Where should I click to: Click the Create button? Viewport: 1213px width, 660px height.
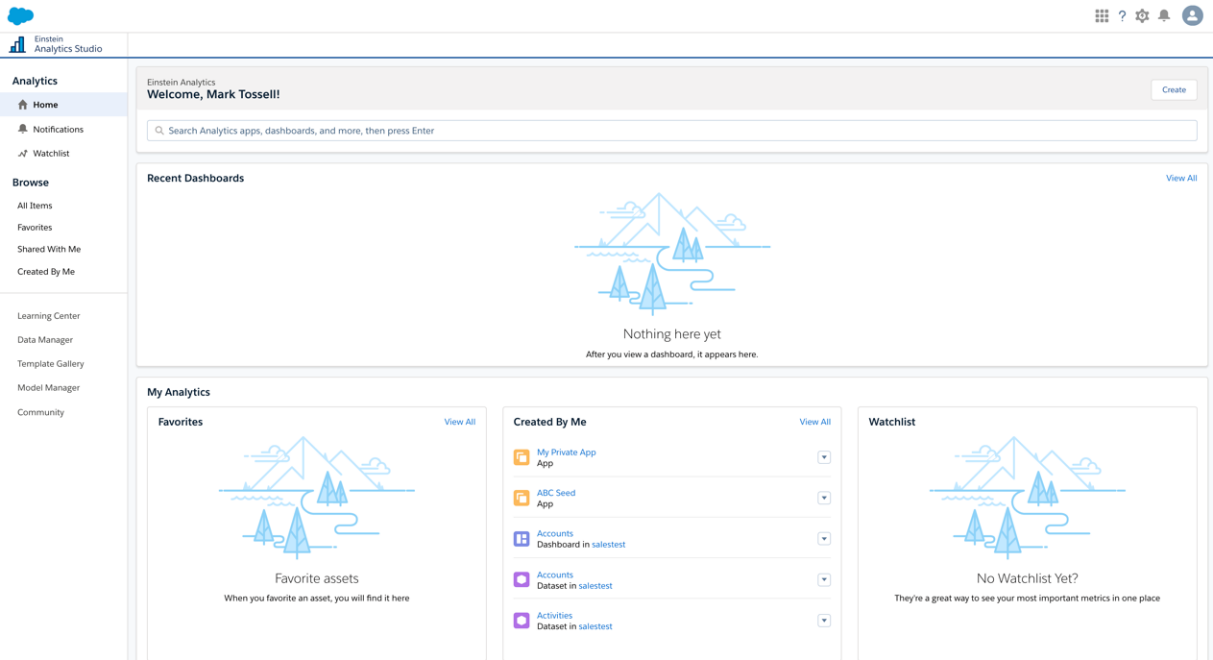(x=1174, y=89)
